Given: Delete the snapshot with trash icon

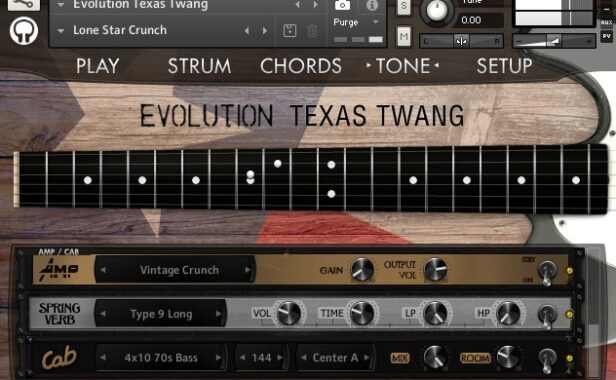Looking at the screenshot, I should pos(312,30).
